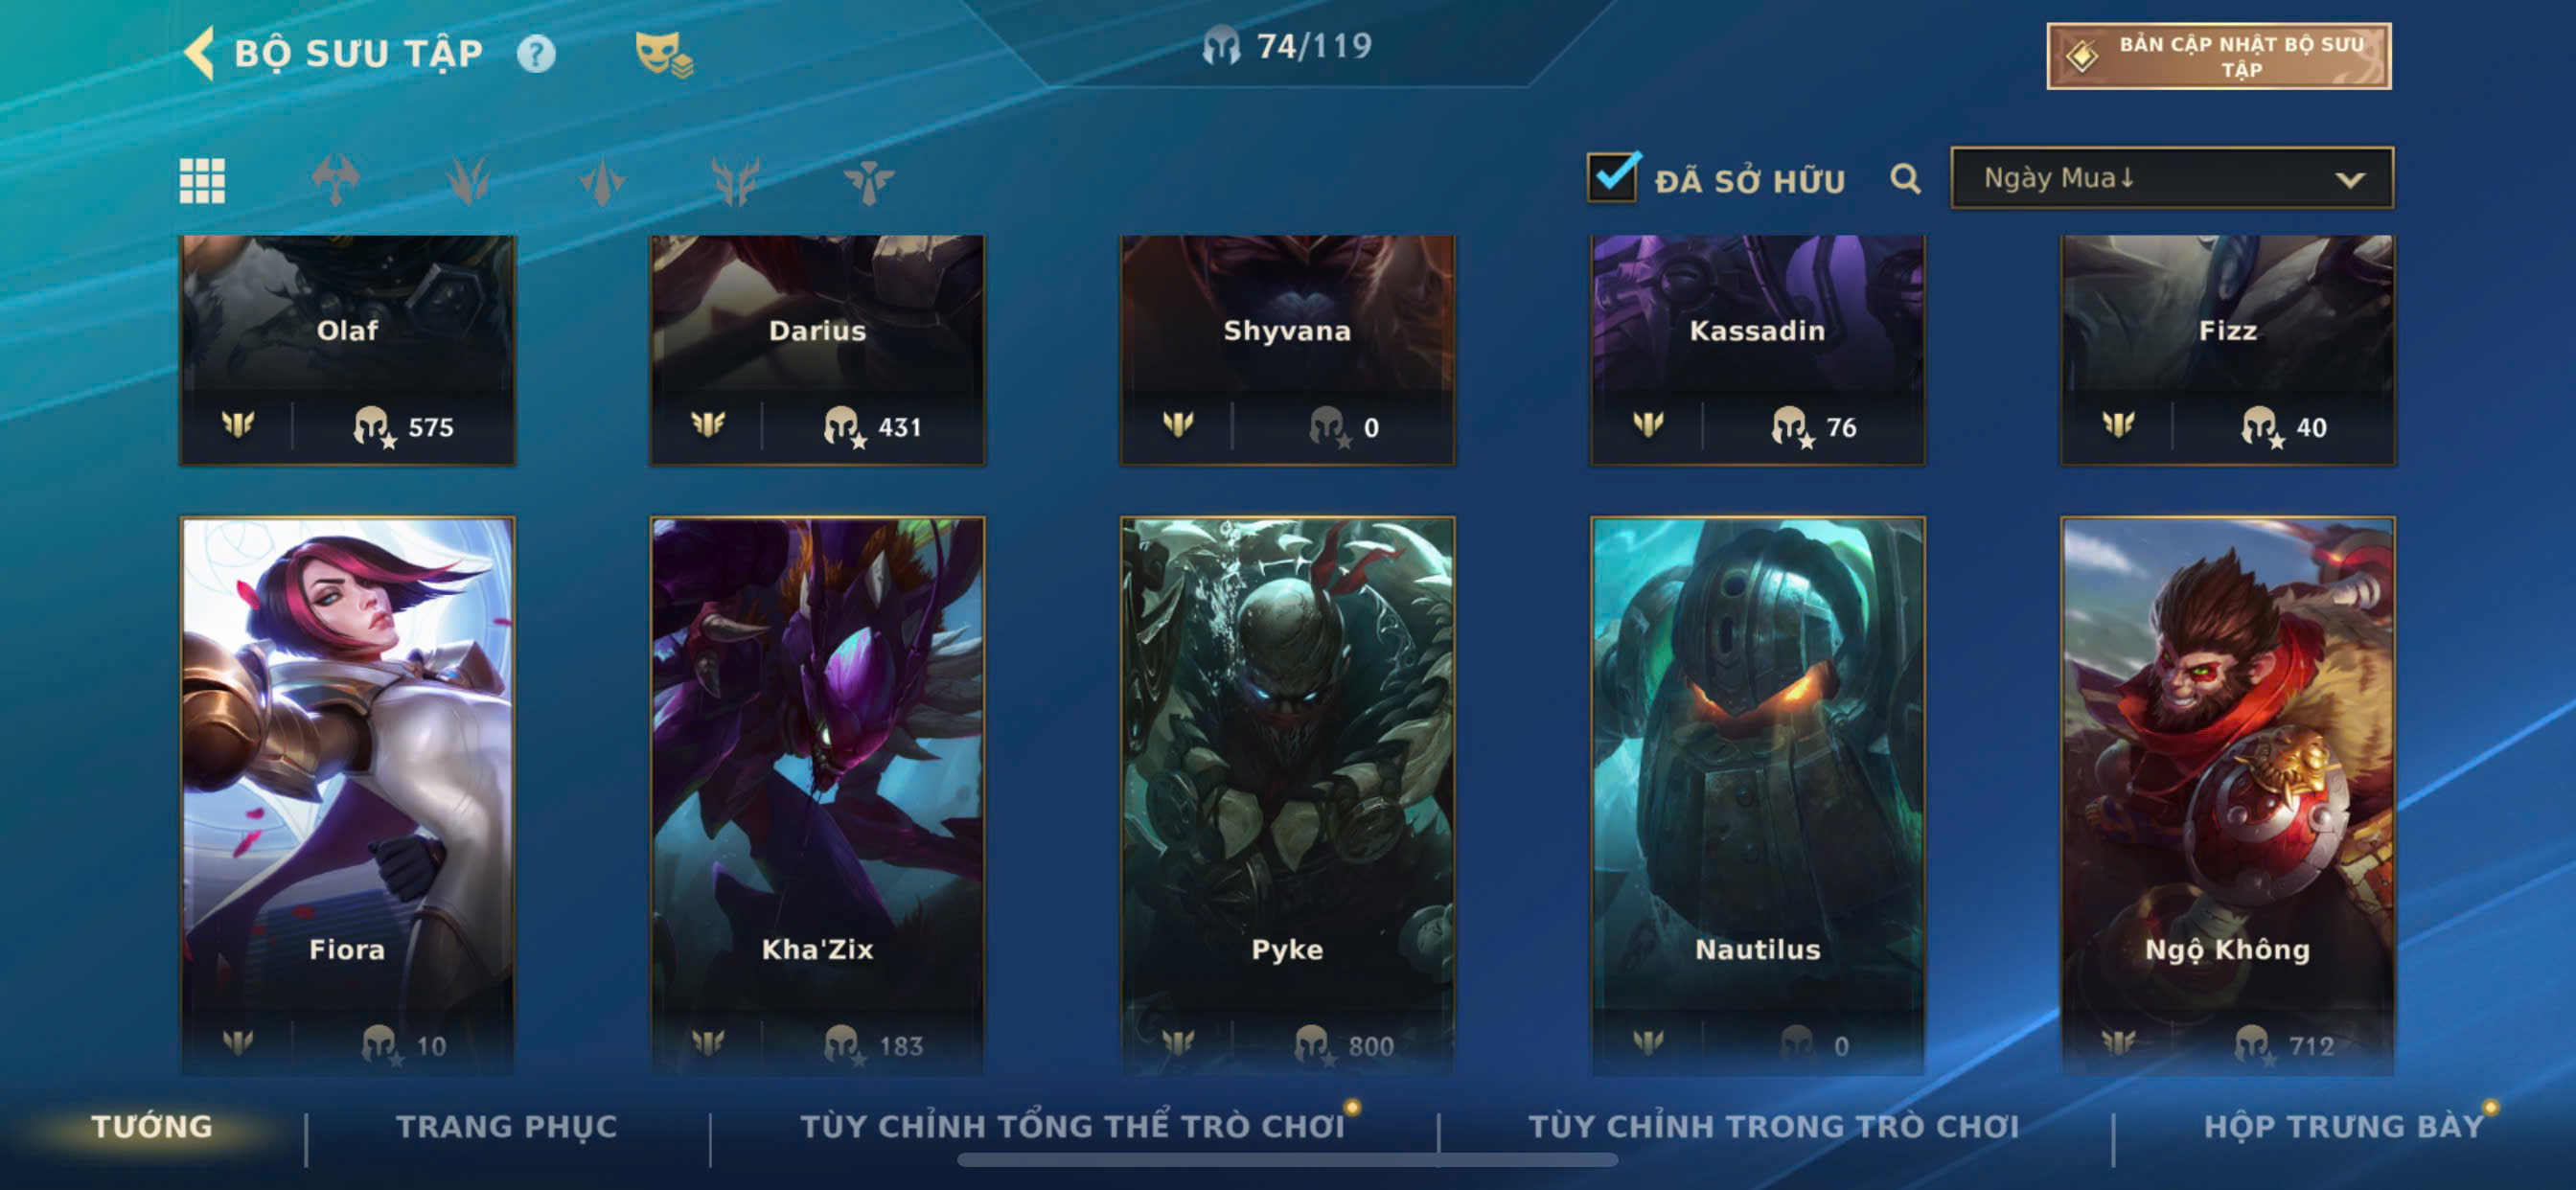Open the Fiora champion card
The height and width of the screenshot is (1190, 2576).
(347, 795)
